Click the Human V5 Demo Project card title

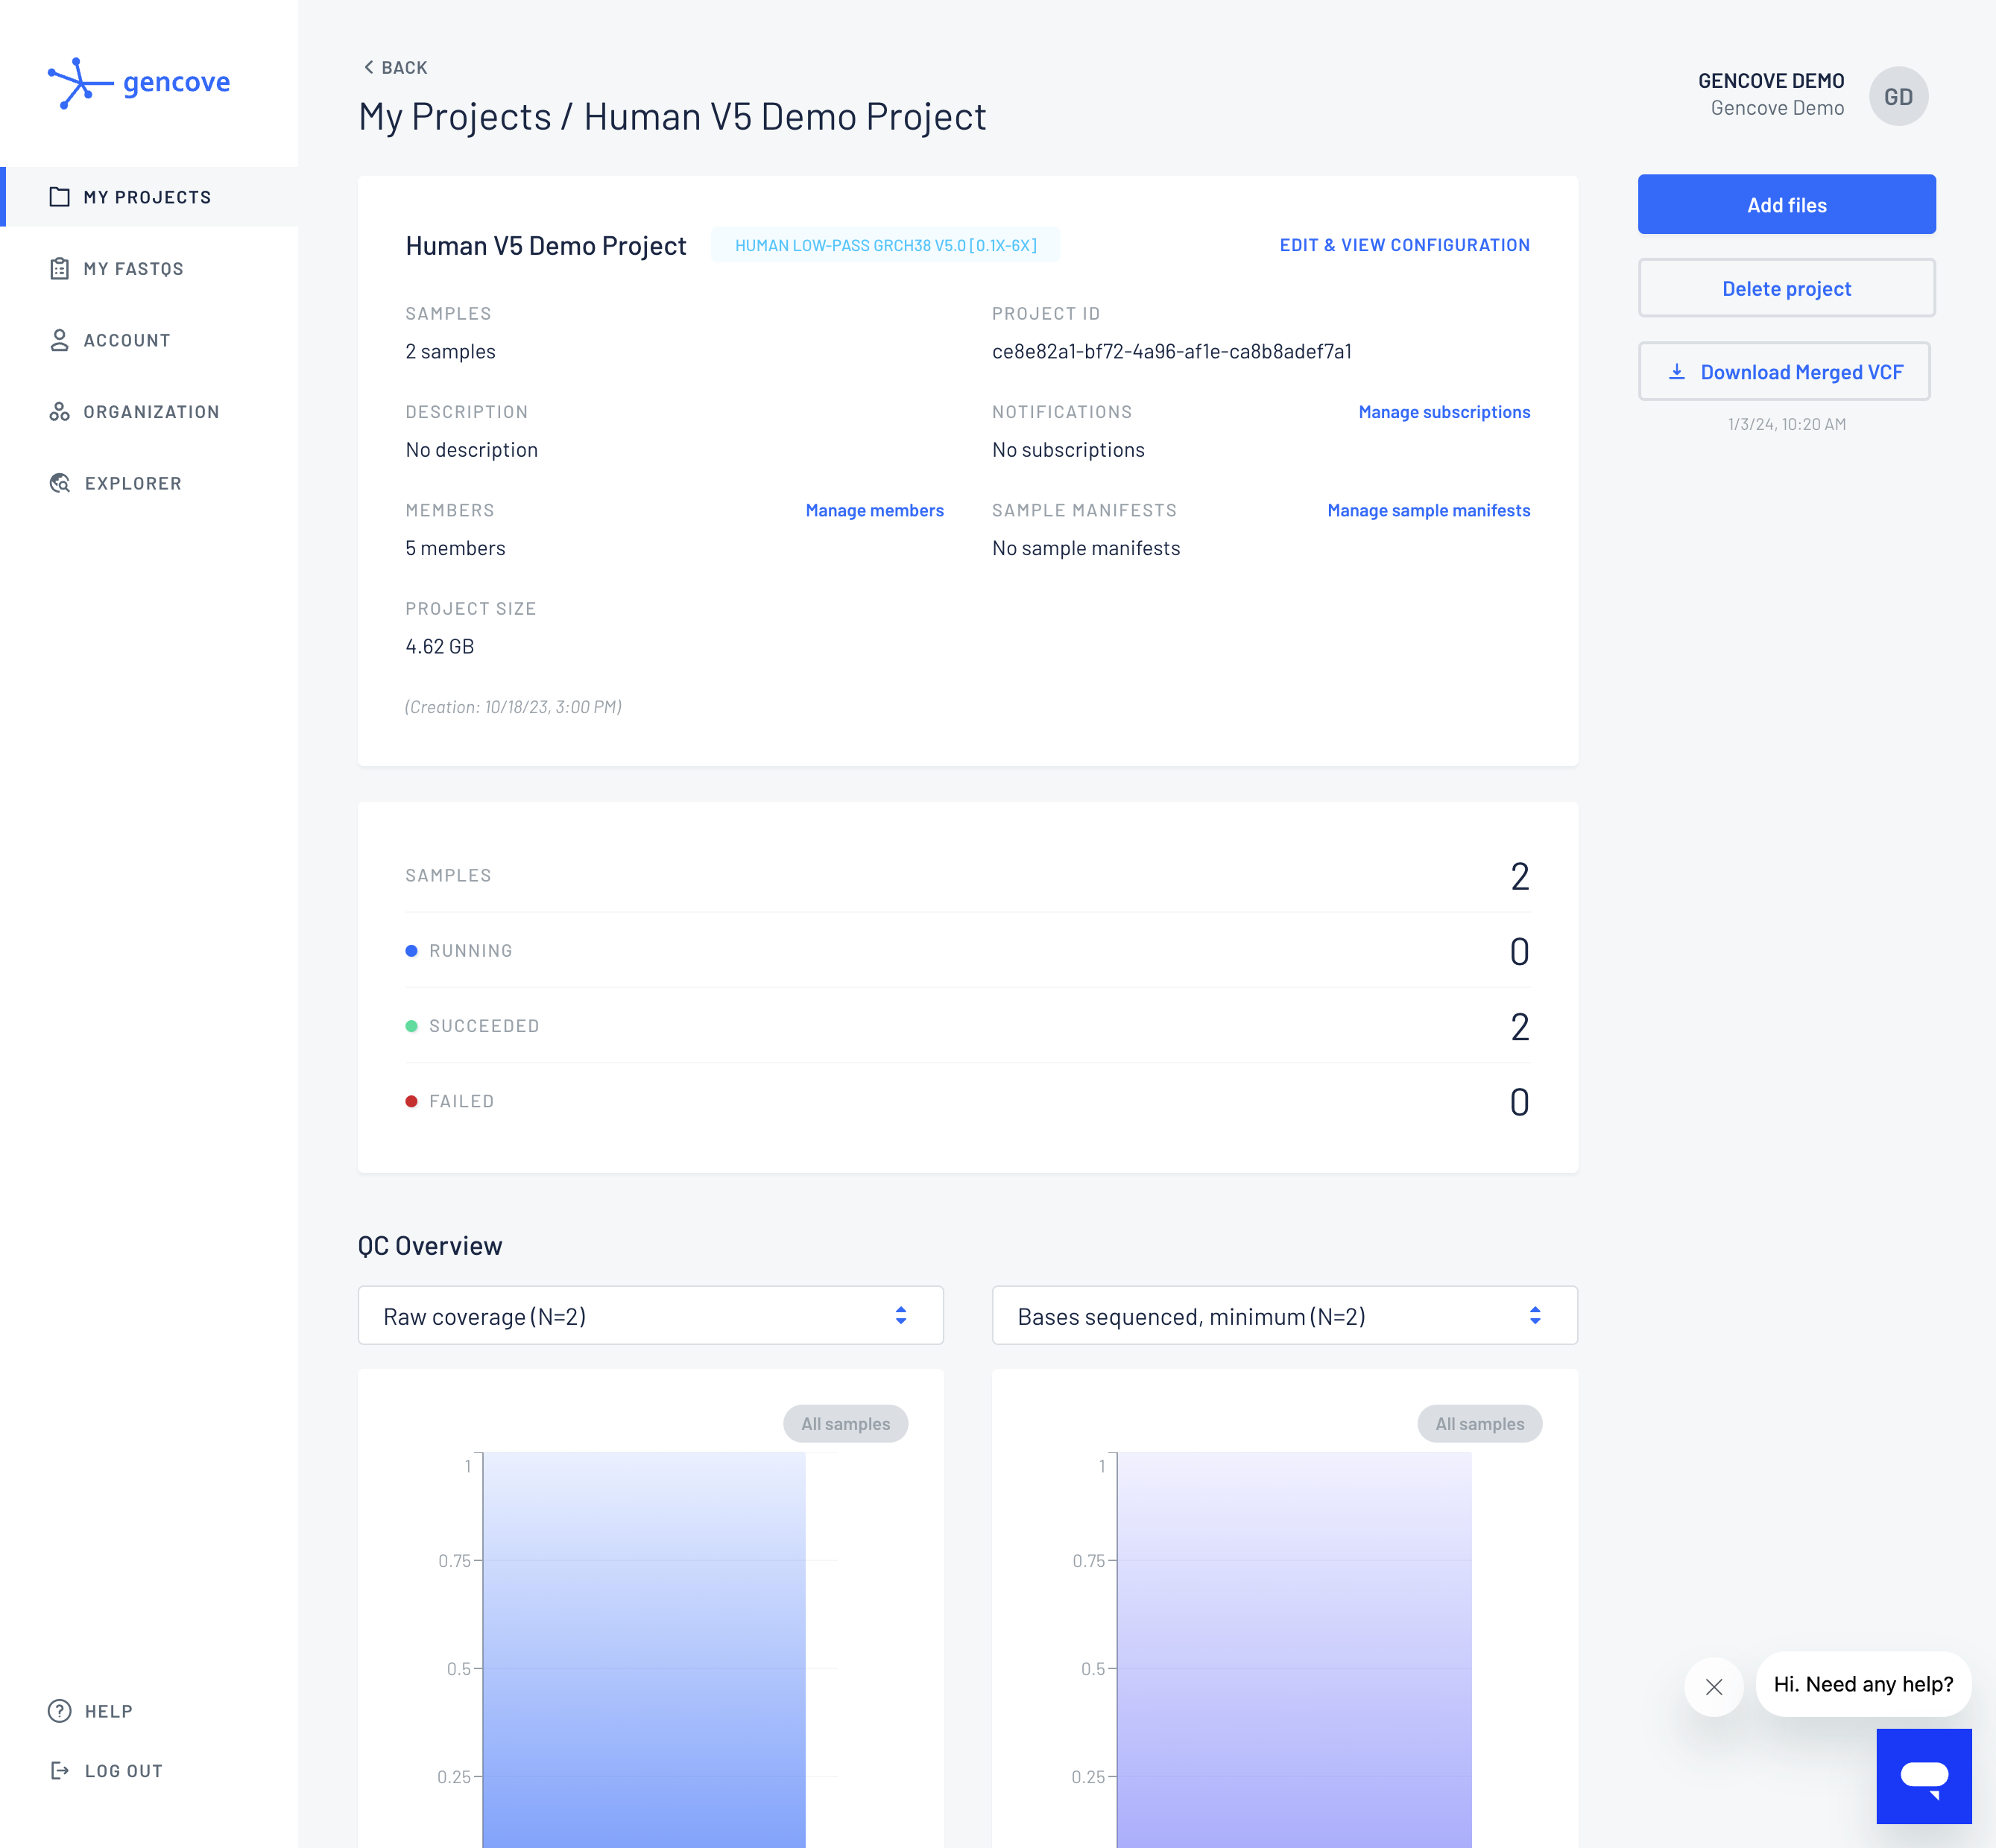(x=545, y=246)
